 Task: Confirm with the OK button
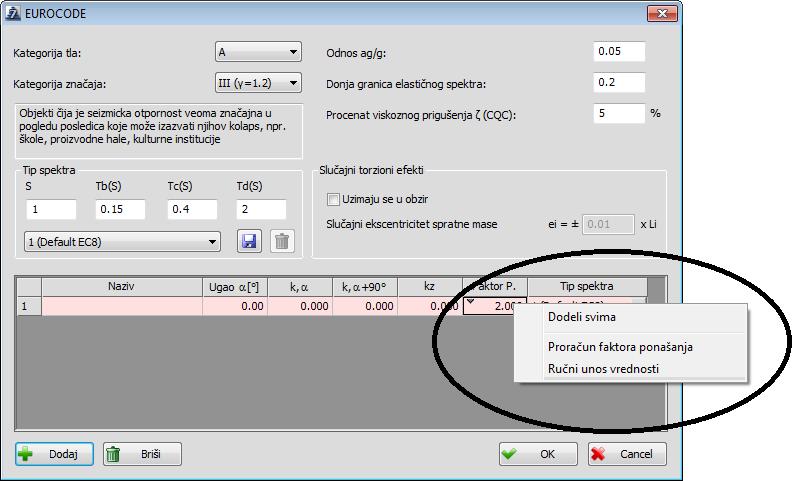click(x=538, y=454)
